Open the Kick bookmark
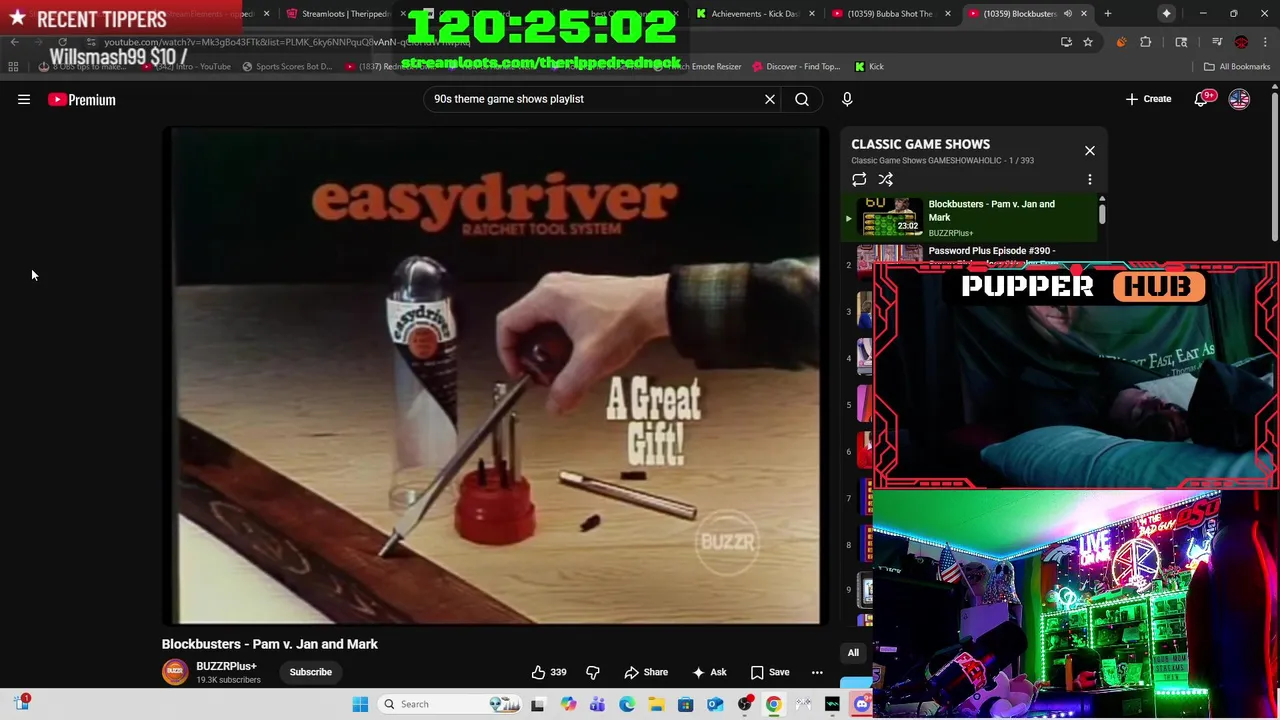This screenshot has width=1280, height=720. pyautogui.click(x=869, y=67)
